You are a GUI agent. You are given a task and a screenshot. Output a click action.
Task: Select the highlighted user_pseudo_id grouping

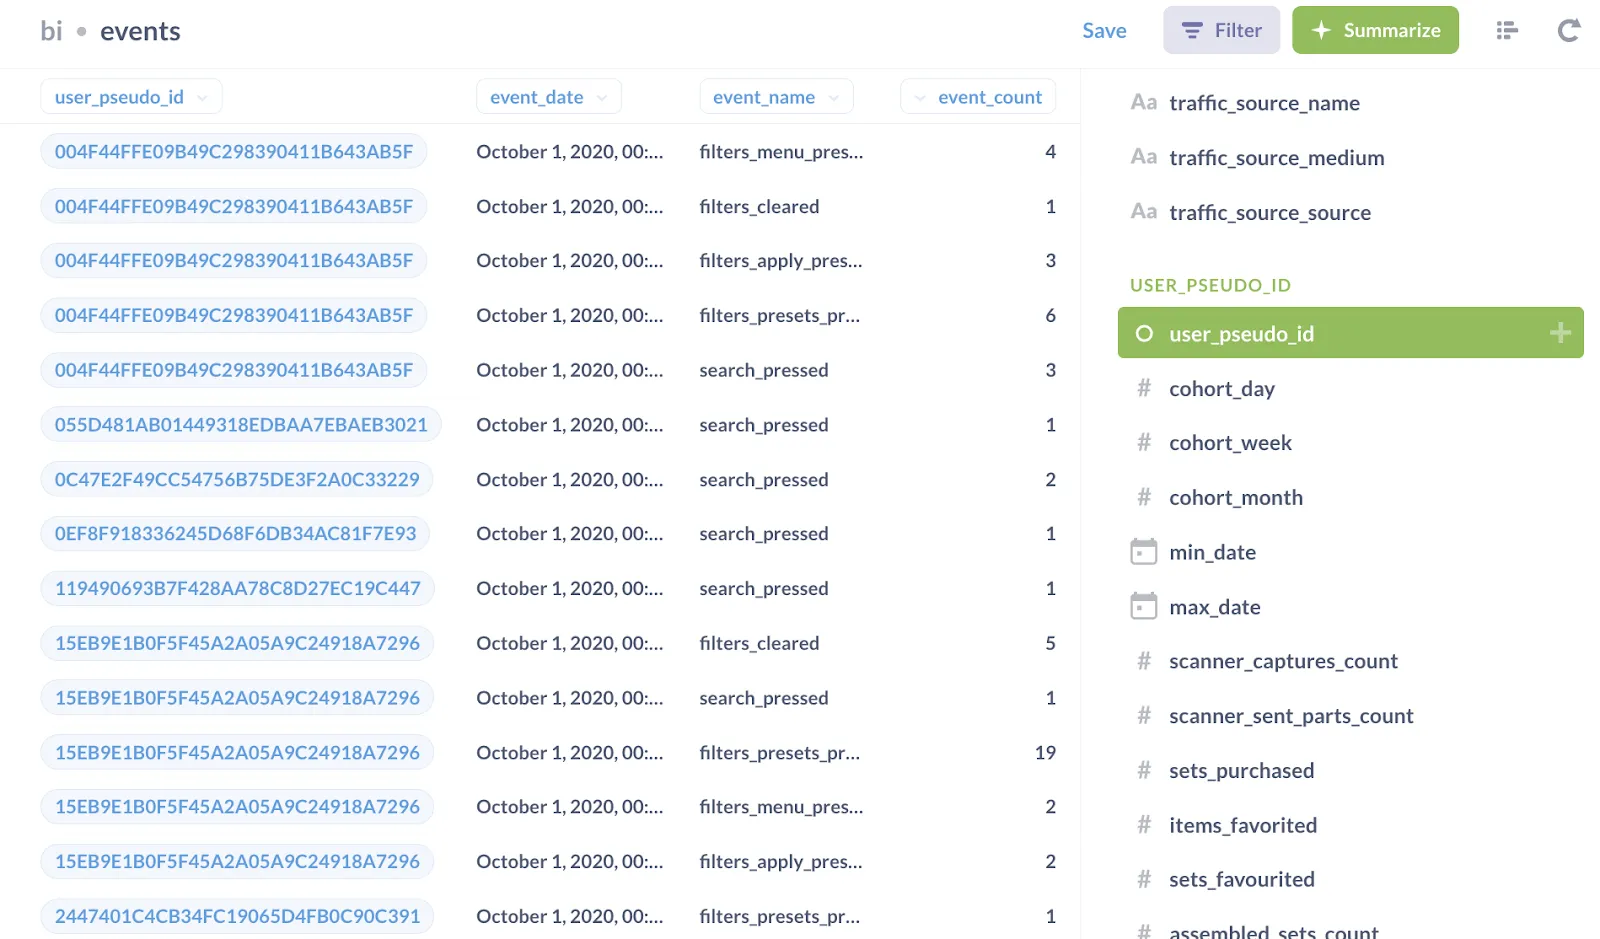coord(1242,333)
